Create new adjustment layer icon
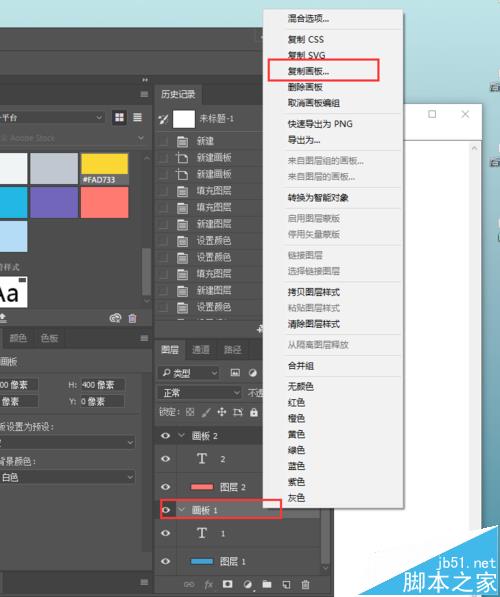This screenshot has width=500, height=597. tap(248, 584)
